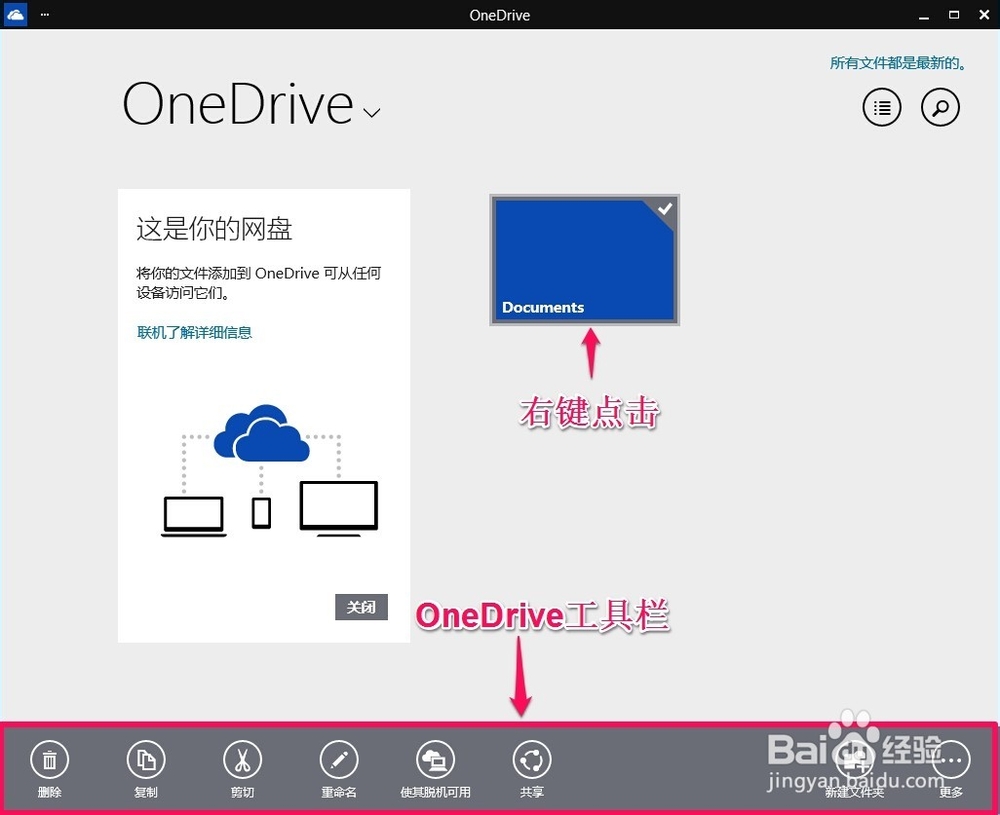The height and width of the screenshot is (815, 1000).
Task: Close the OneDrive window
Action: point(984,15)
